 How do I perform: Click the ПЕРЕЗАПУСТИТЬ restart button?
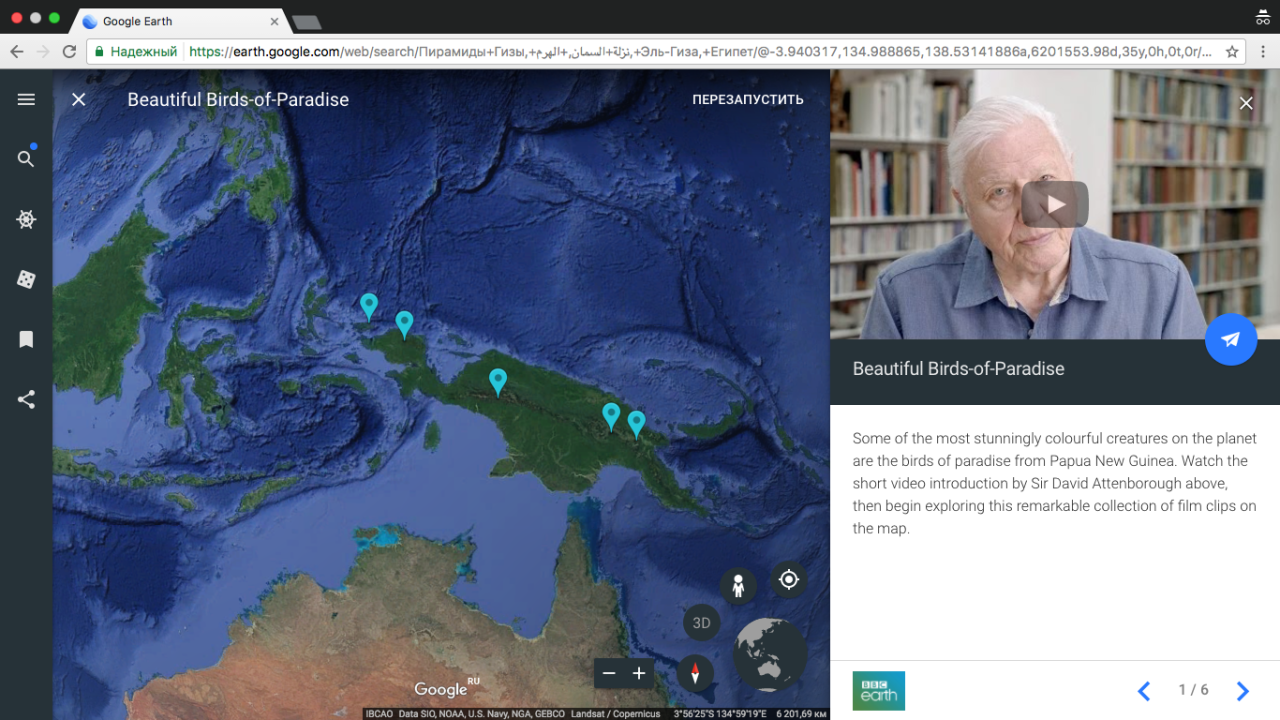(x=747, y=99)
